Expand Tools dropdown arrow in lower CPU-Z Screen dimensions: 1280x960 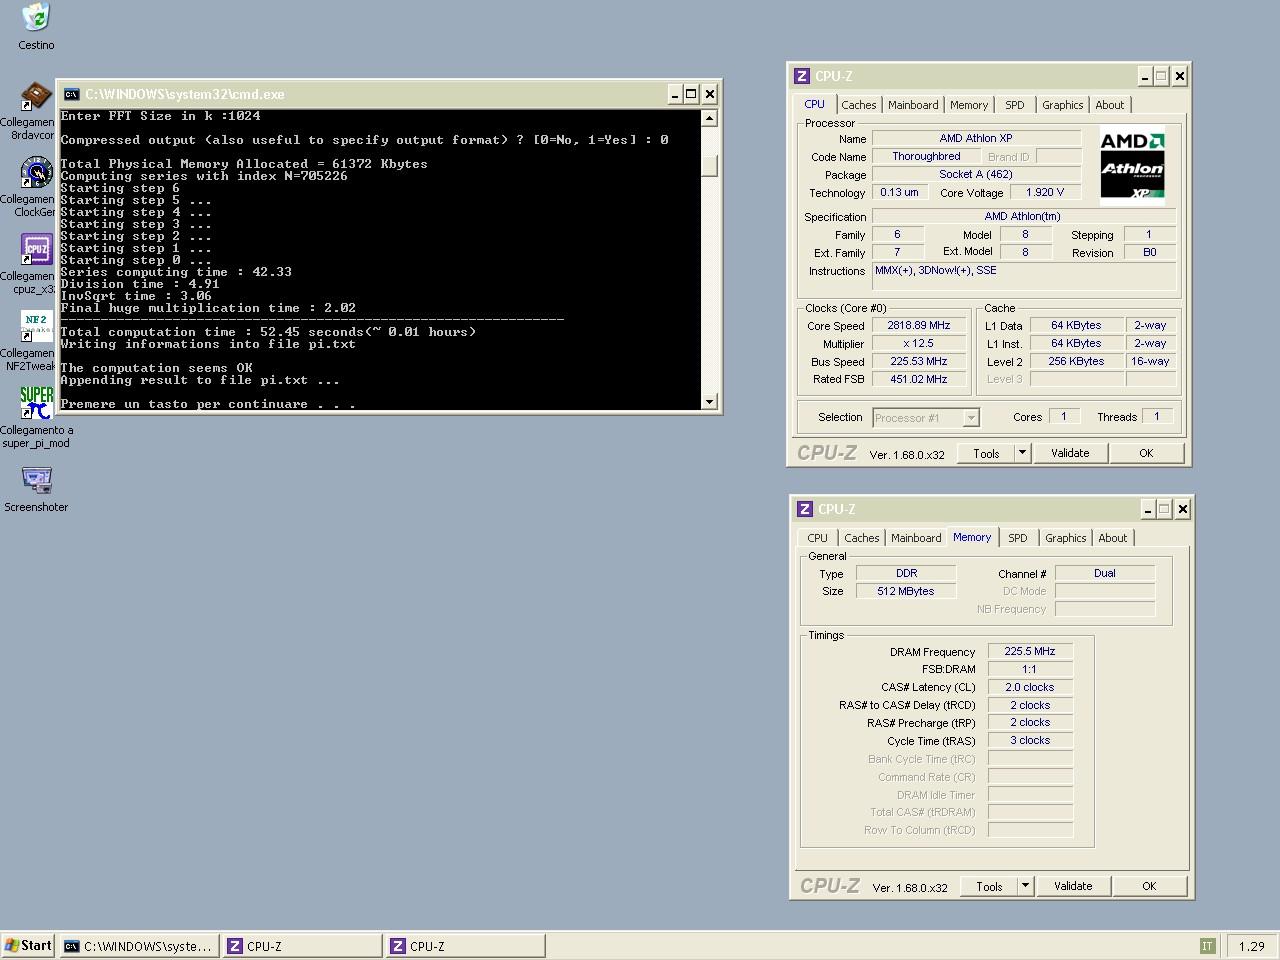pyautogui.click(x=1025, y=886)
